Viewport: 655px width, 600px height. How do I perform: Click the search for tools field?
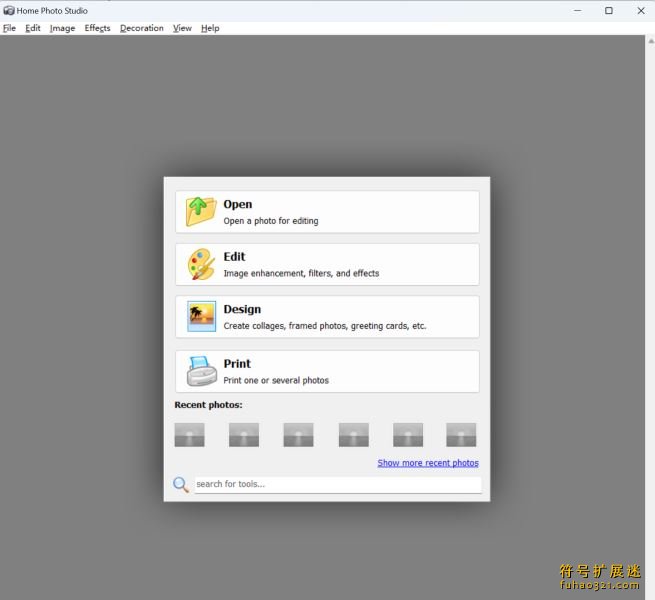[338, 485]
